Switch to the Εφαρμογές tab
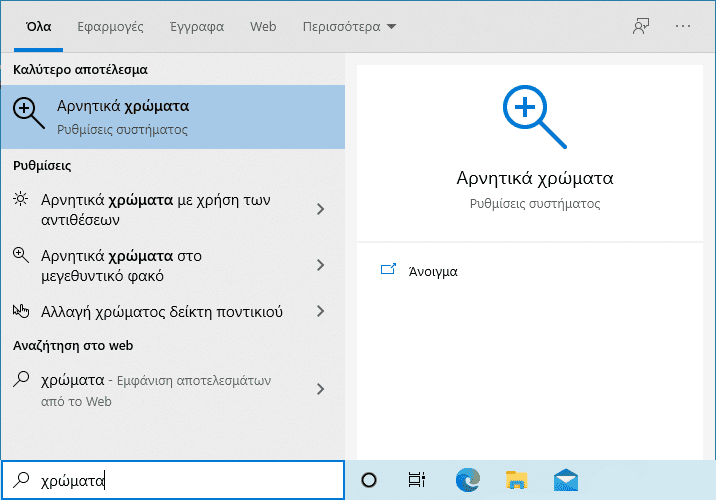The image size is (716, 500). pos(110,26)
